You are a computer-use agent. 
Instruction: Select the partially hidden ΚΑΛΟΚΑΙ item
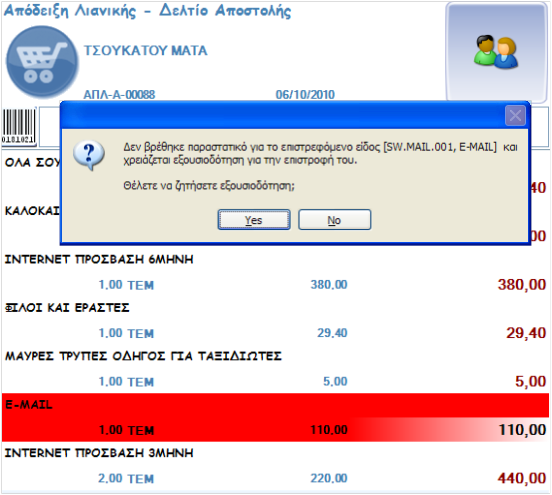tap(32, 211)
